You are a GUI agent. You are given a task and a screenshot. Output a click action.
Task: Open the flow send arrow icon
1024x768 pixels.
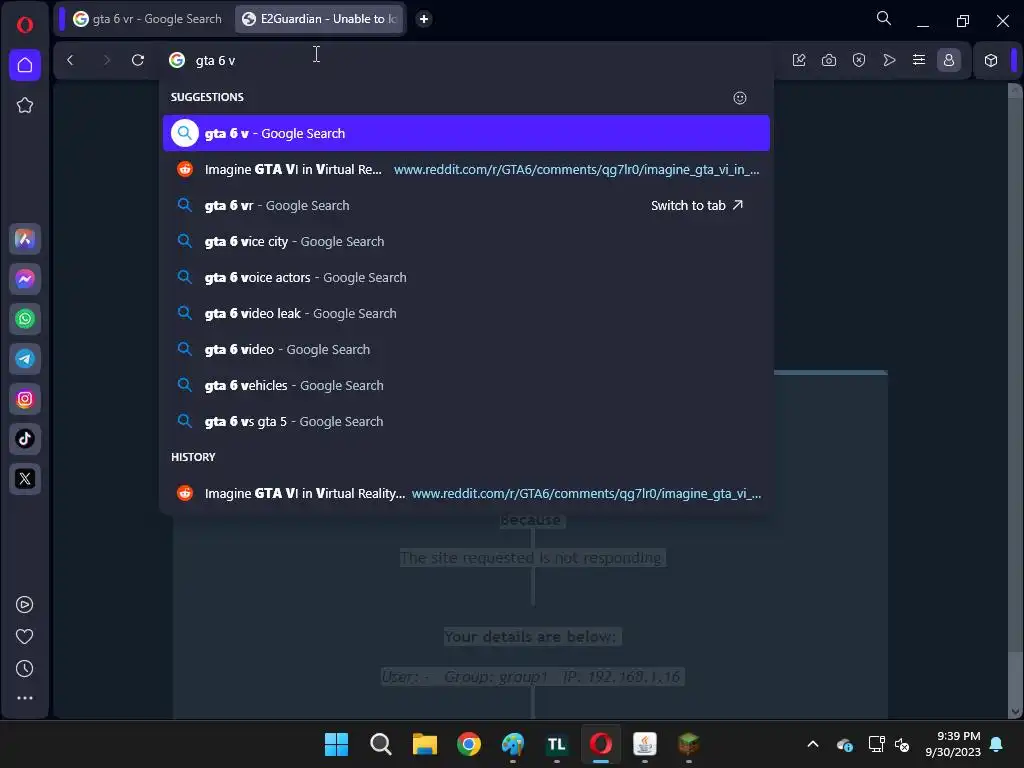[889, 60]
